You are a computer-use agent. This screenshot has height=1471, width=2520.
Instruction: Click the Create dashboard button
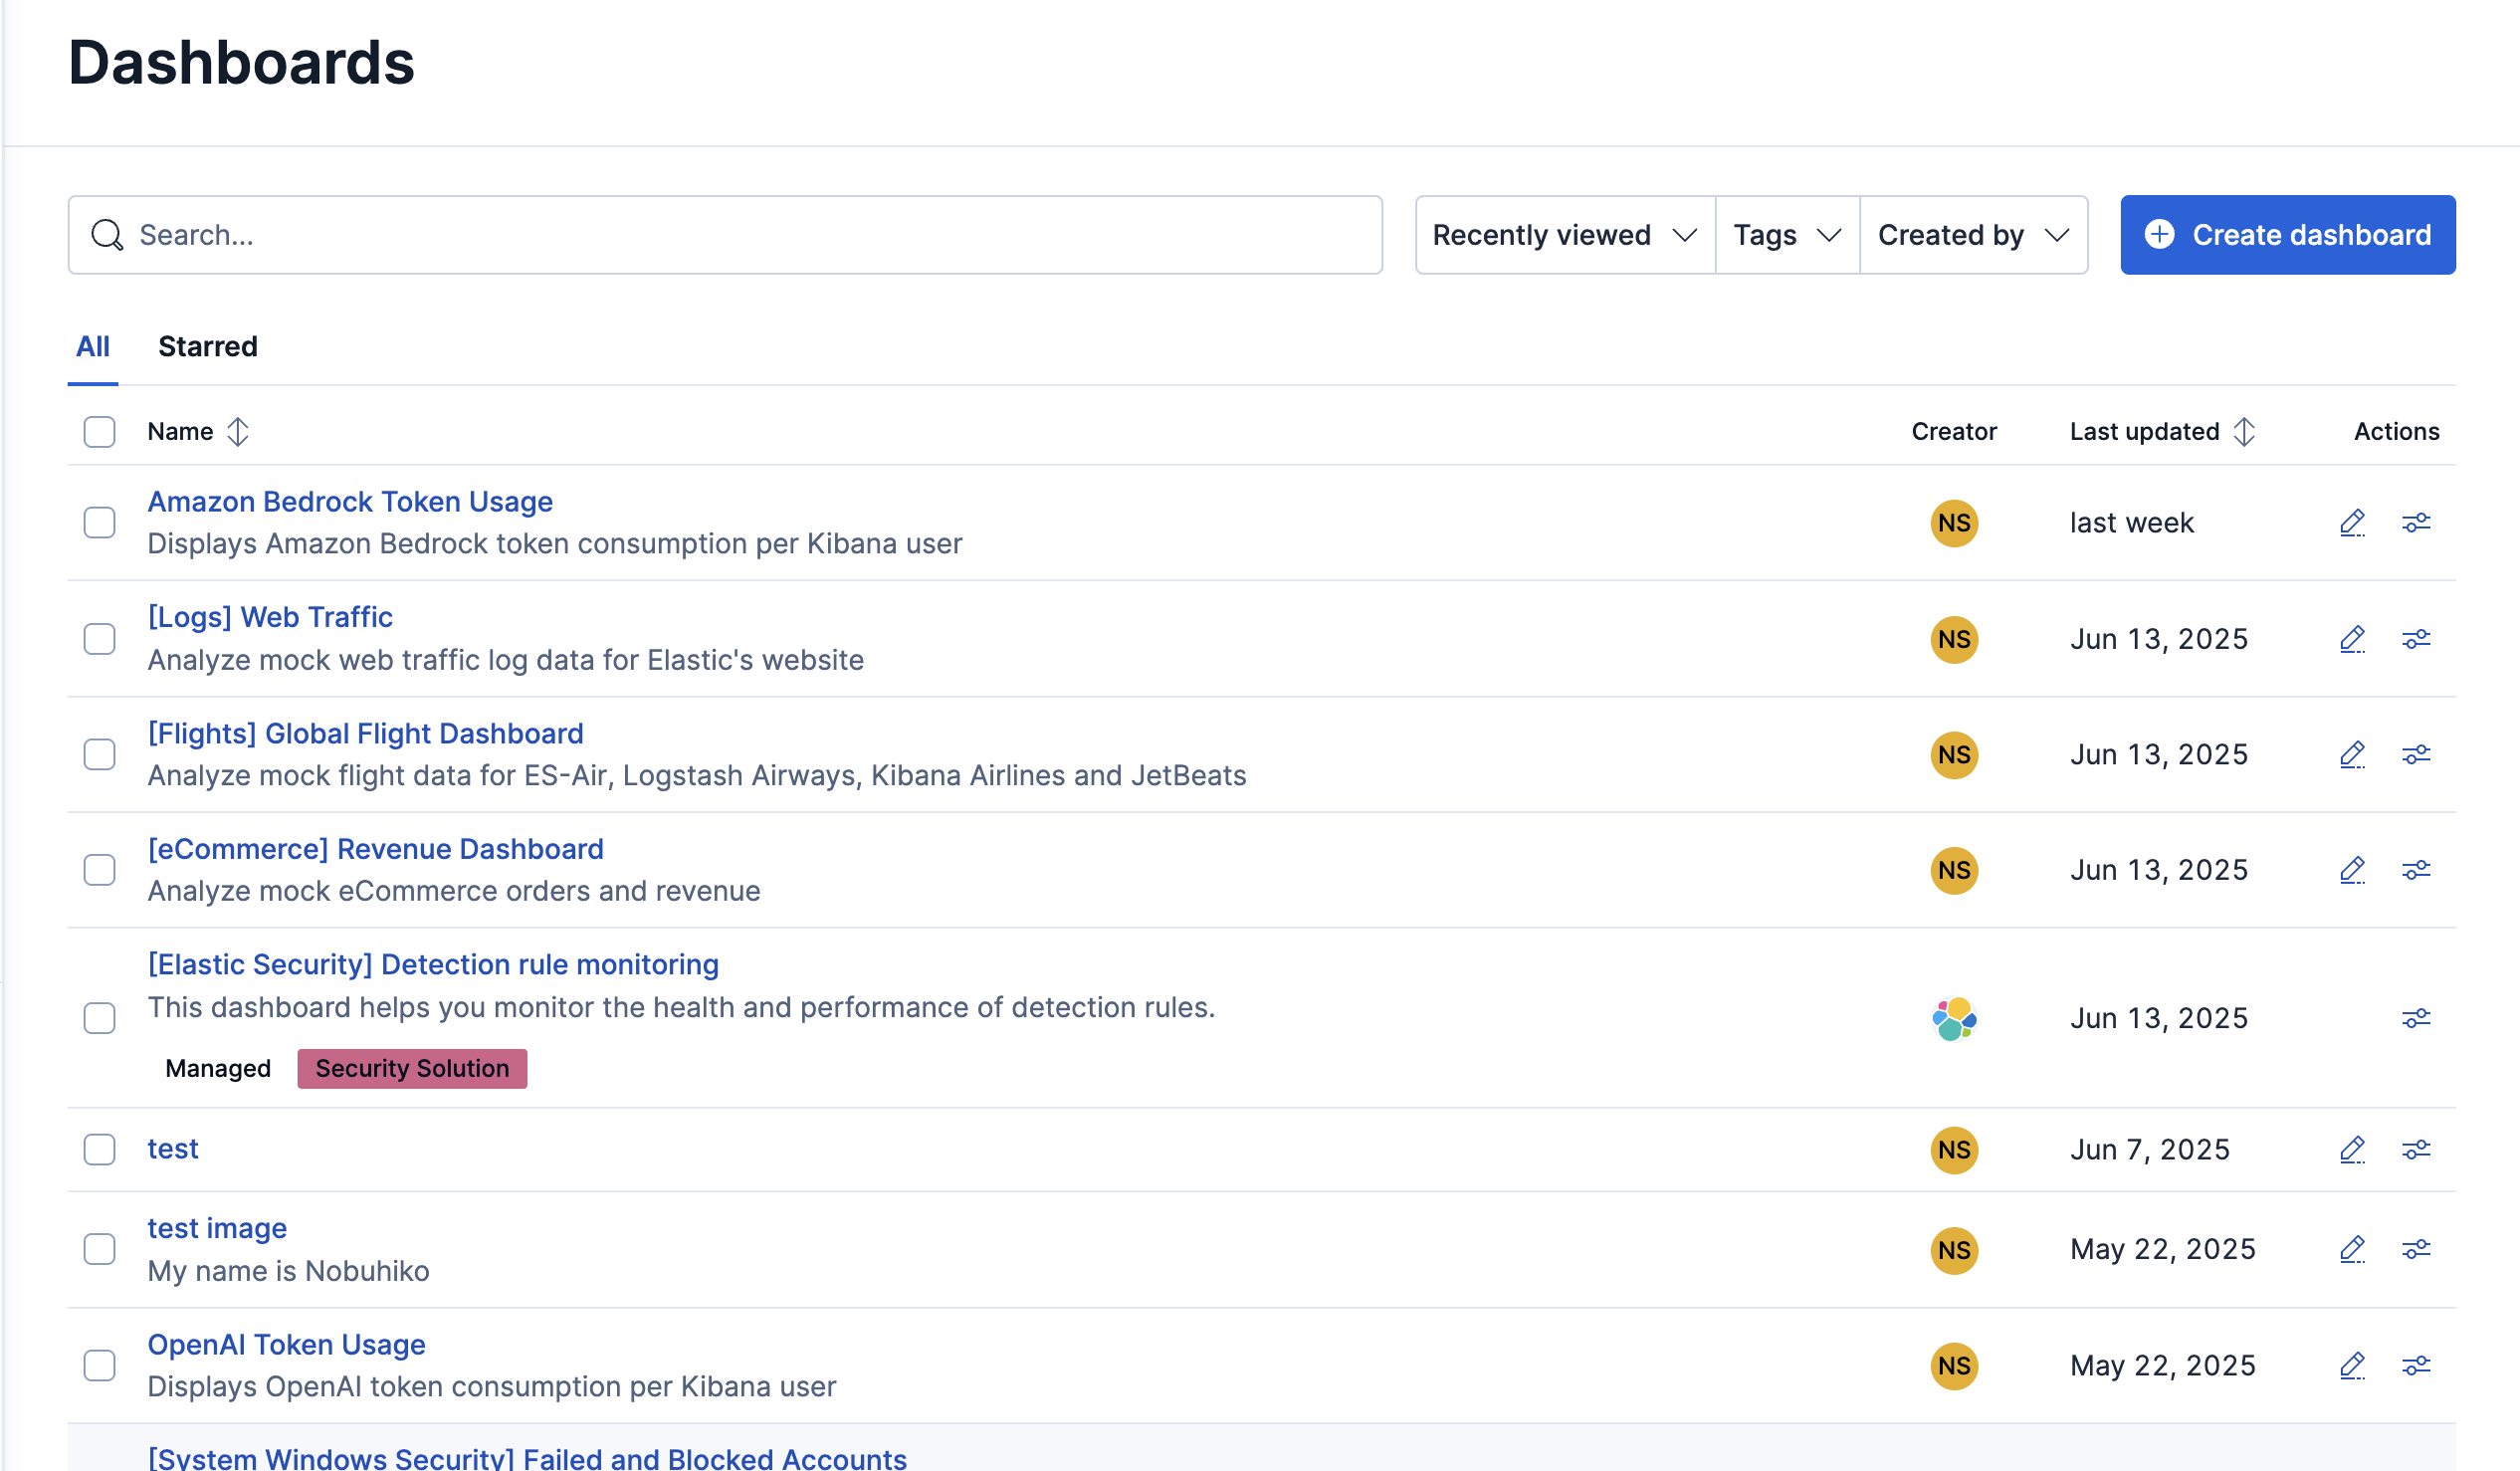pyautogui.click(x=2287, y=235)
